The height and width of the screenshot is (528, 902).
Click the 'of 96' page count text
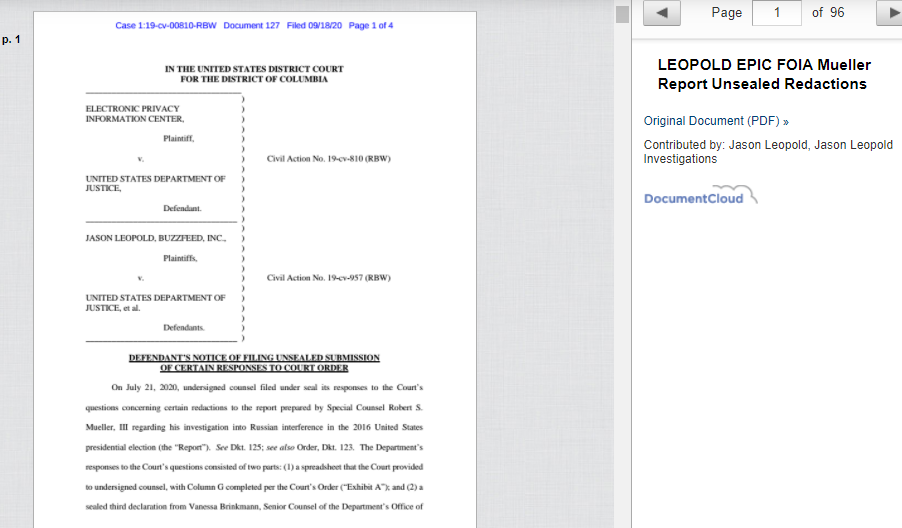click(828, 13)
